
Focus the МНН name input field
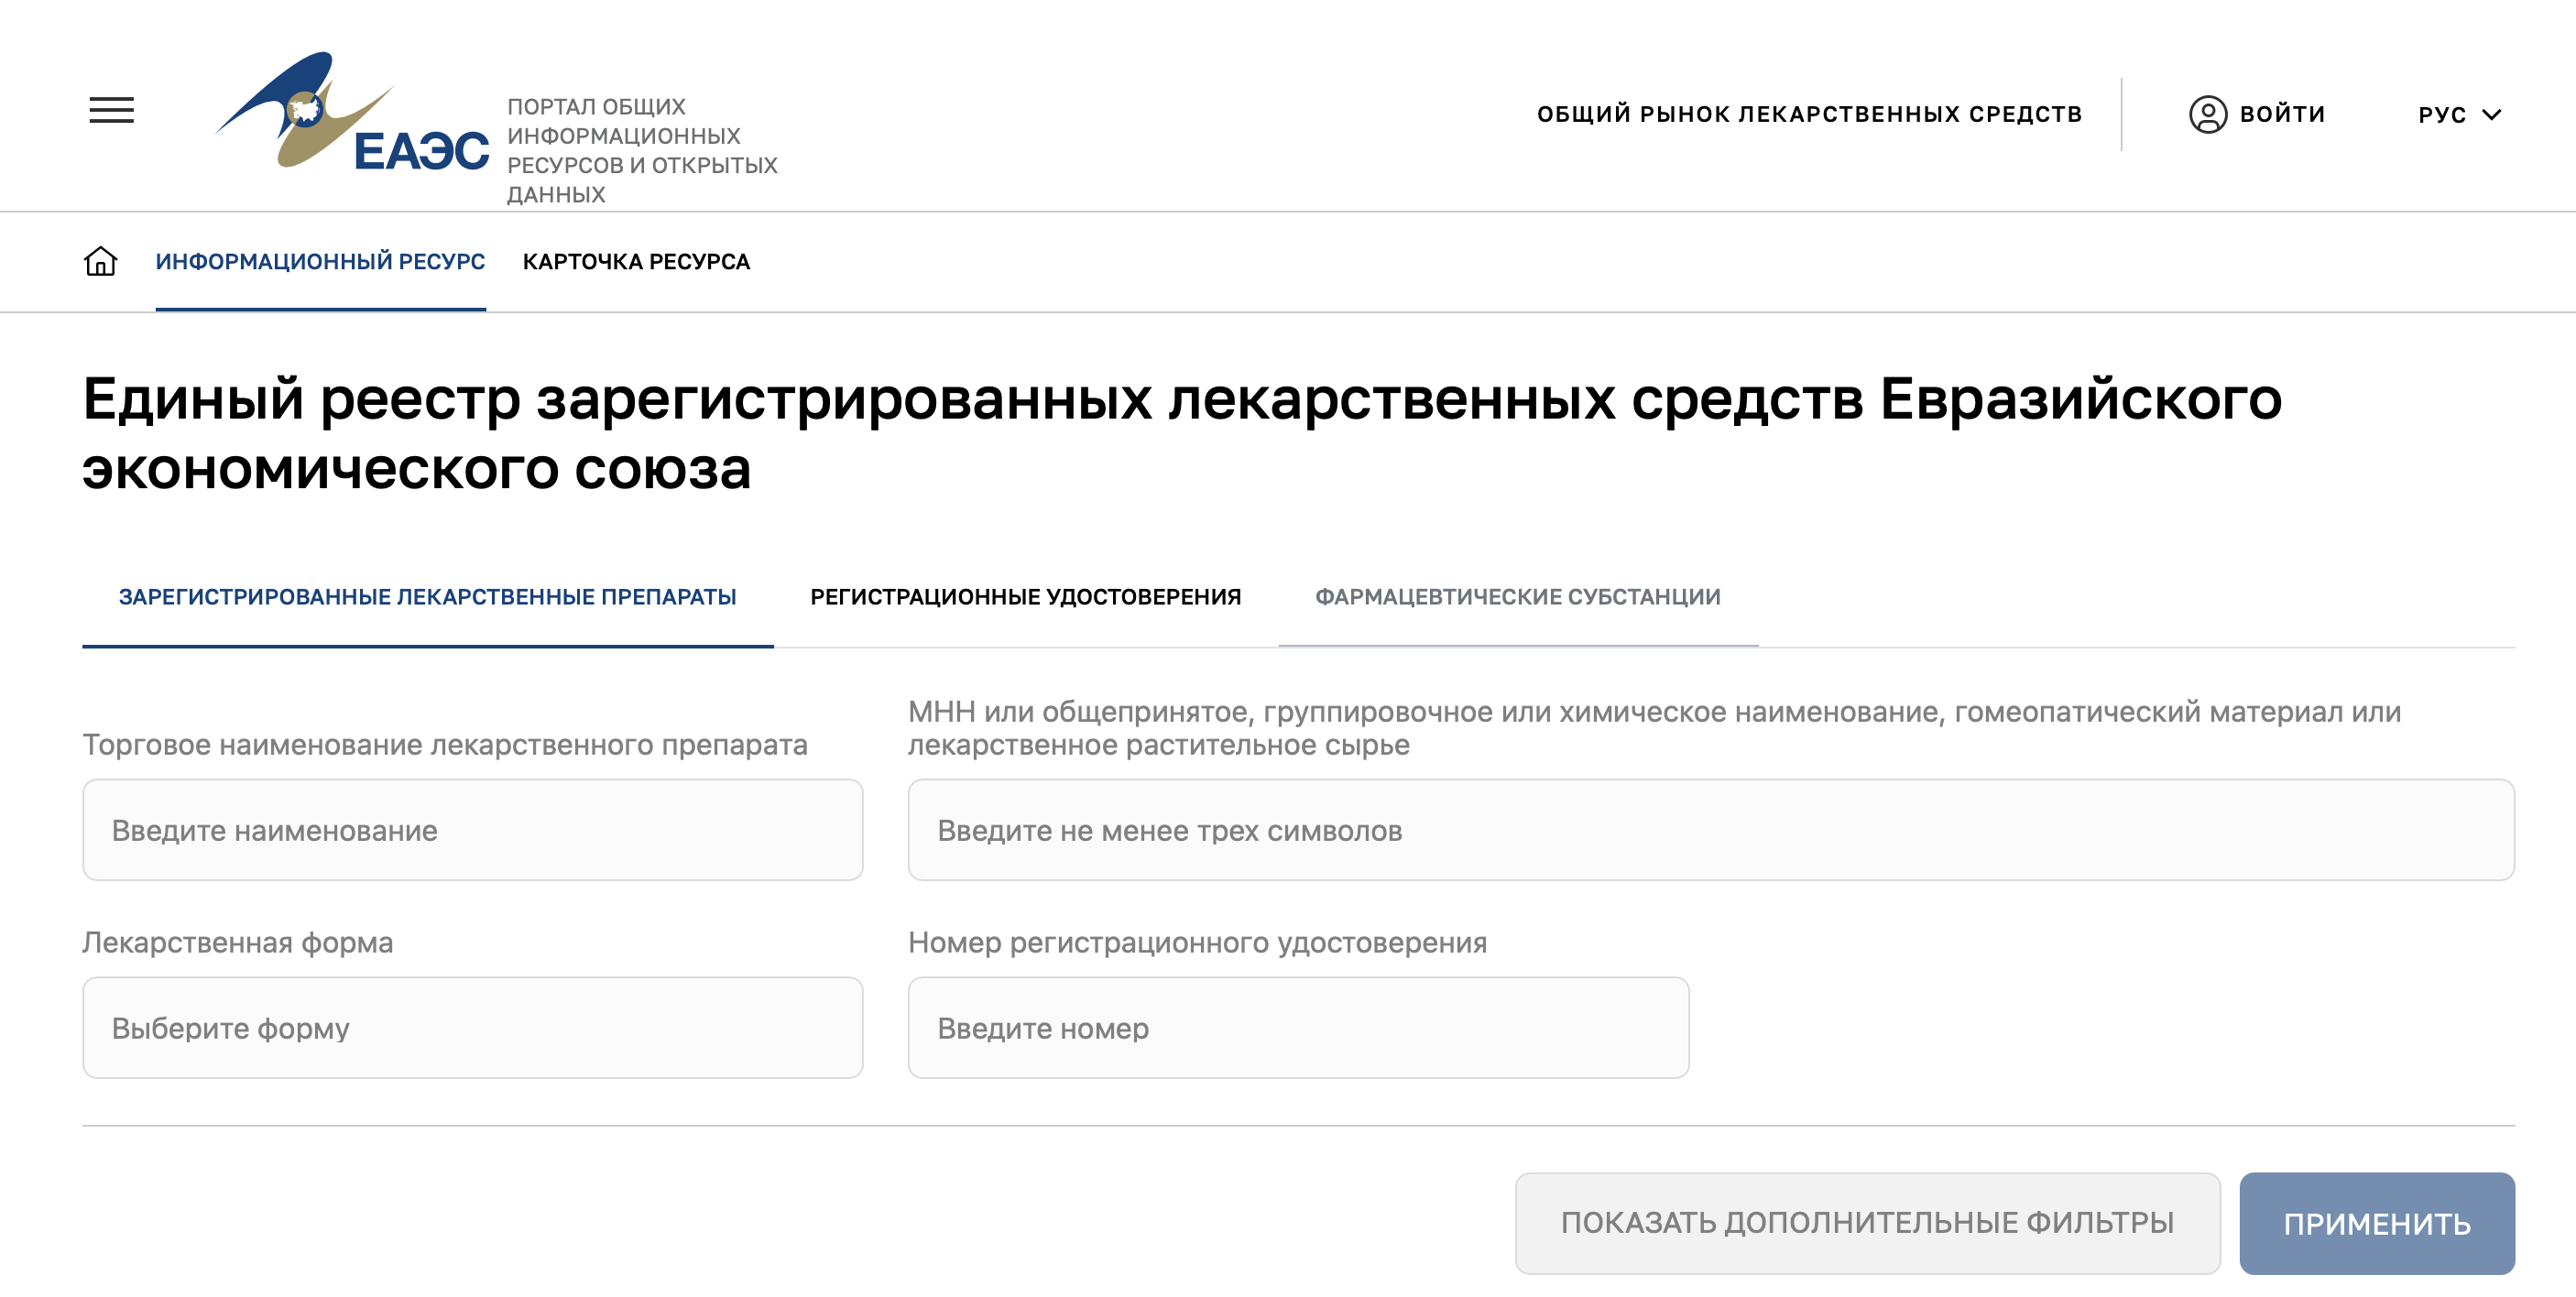pyautogui.click(x=1711, y=830)
